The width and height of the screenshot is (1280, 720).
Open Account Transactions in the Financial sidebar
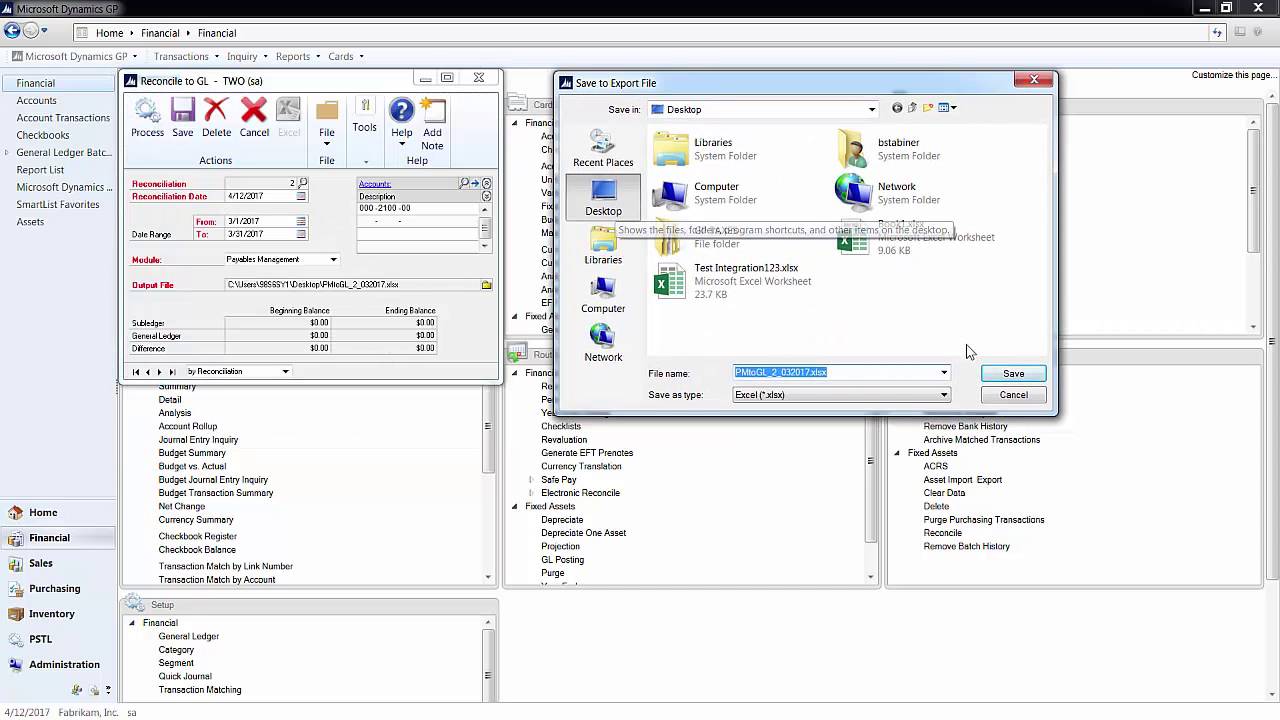click(63, 118)
